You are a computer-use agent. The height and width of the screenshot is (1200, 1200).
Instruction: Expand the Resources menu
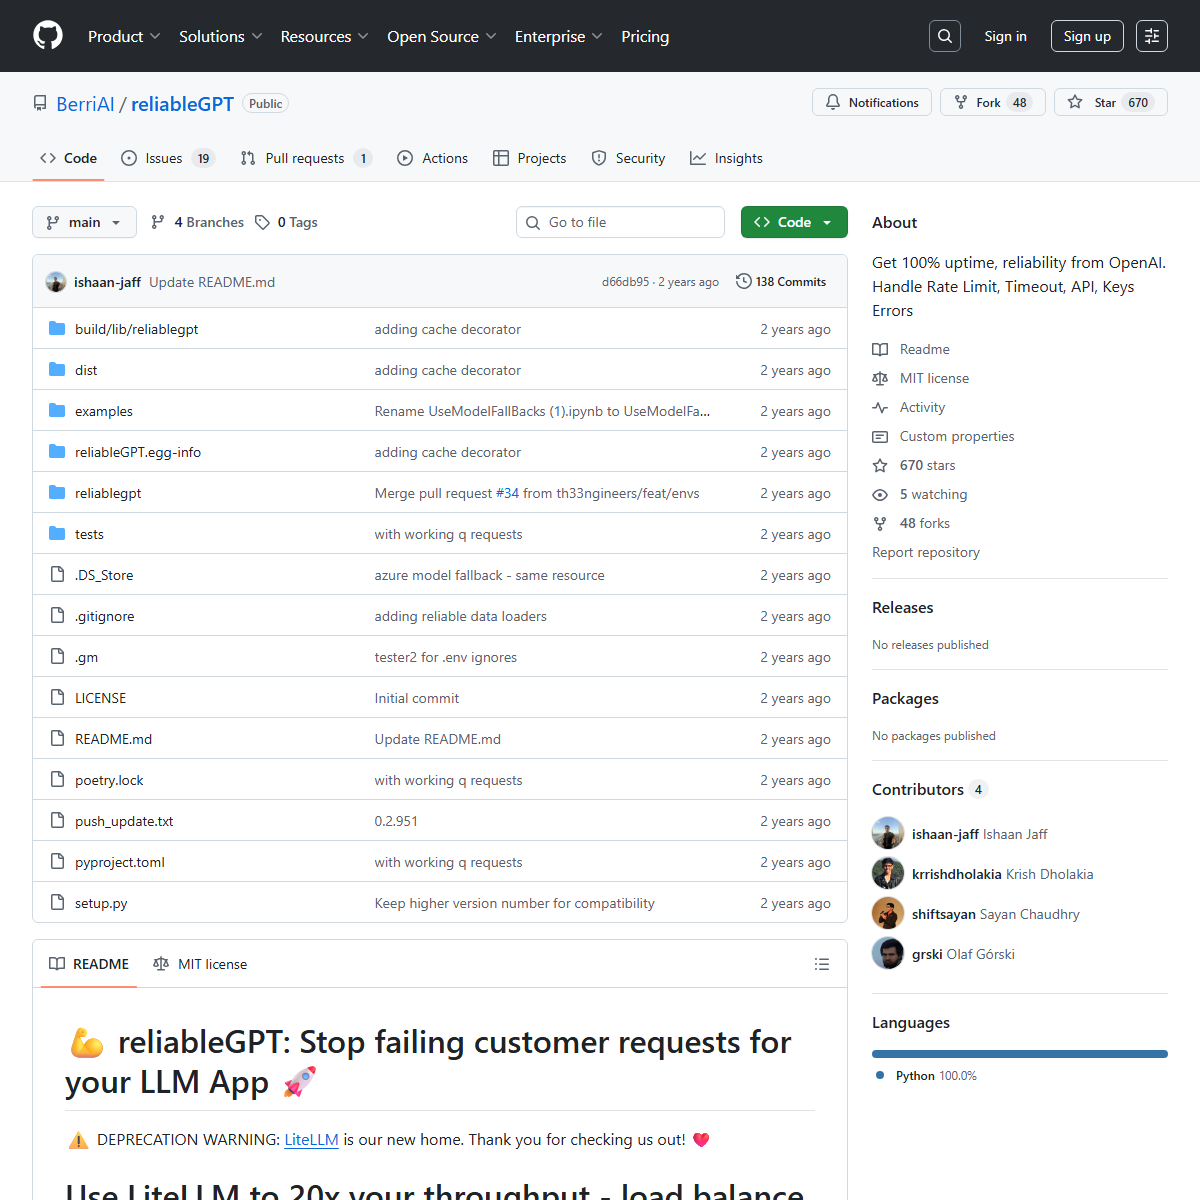(x=324, y=36)
